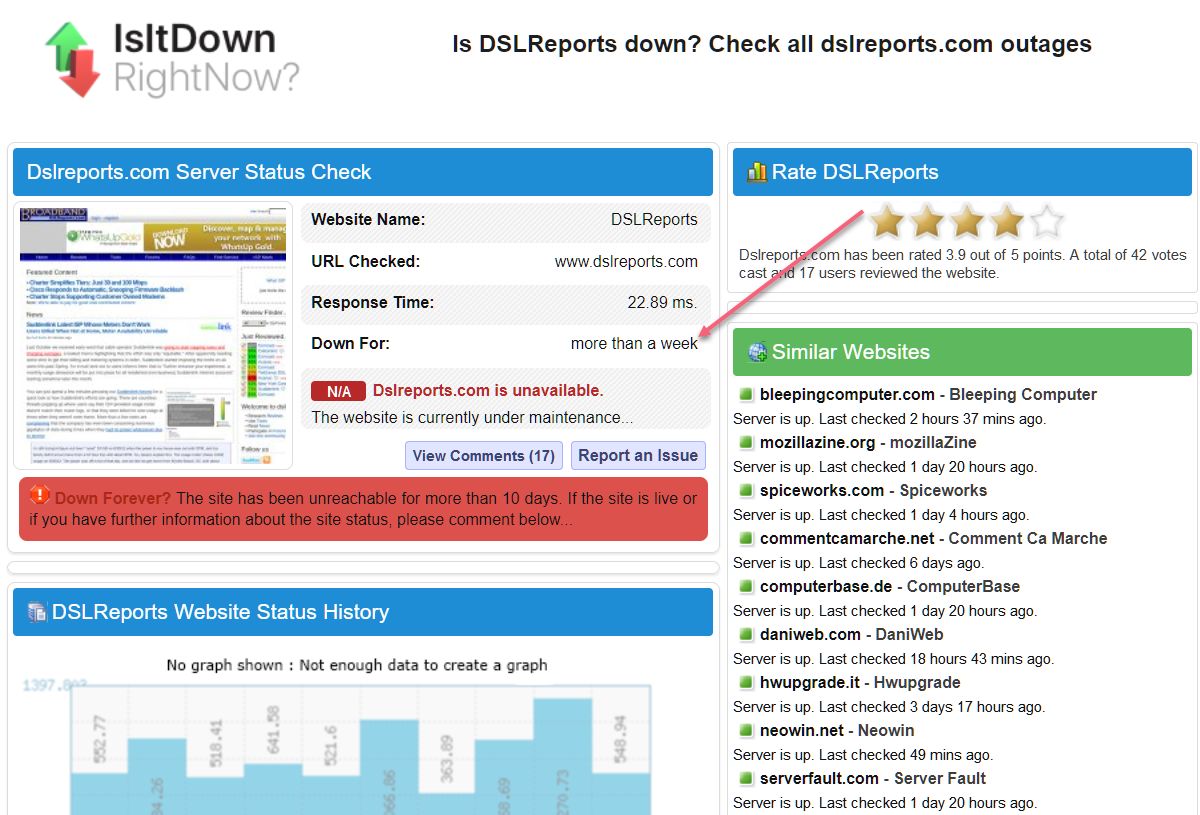Viewport: 1200px width, 815px height.
Task: Open the neowin.net link
Action: tap(802, 730)
